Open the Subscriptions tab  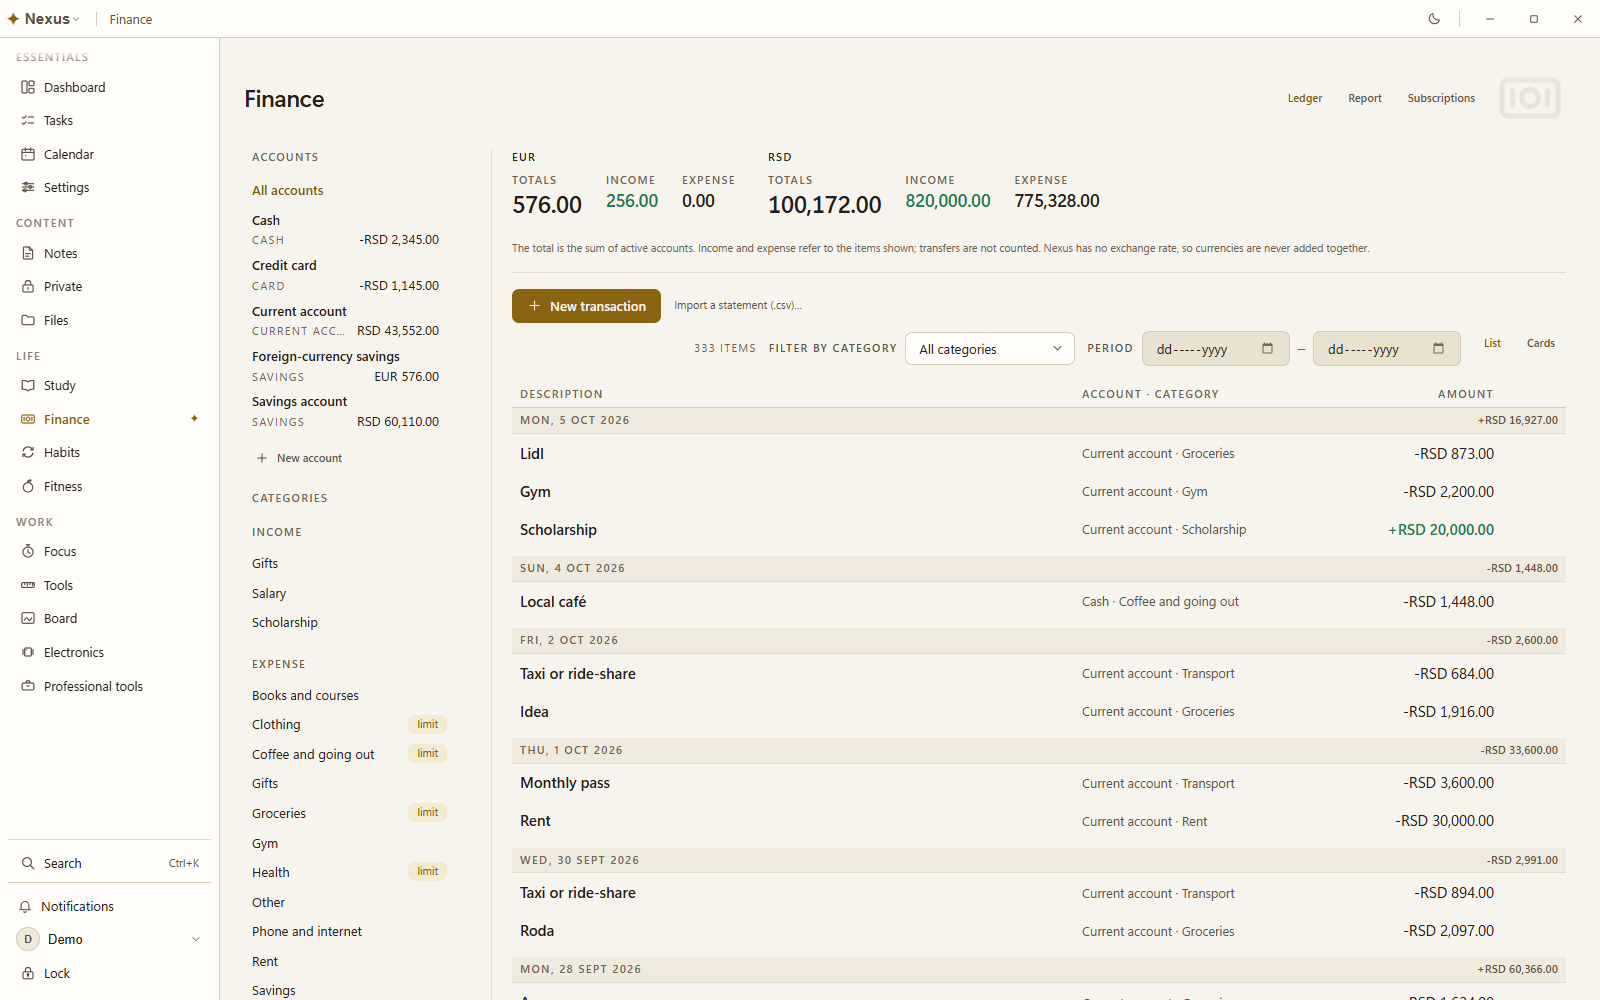[1441, 98]
